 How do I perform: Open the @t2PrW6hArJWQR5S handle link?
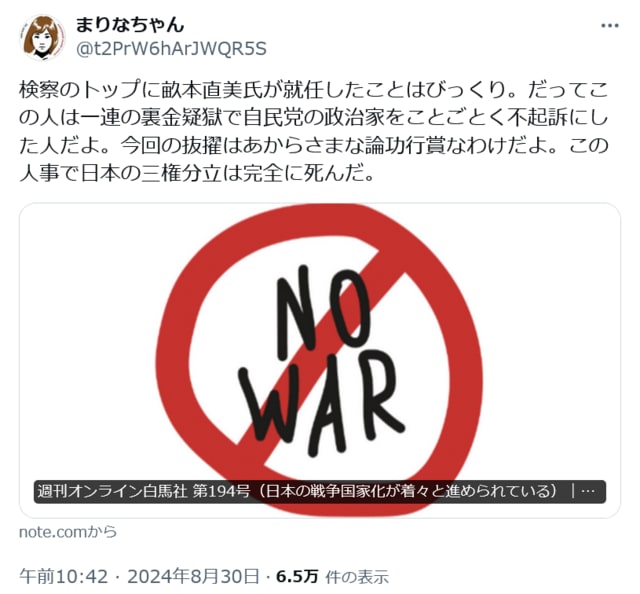pos(171,49)
